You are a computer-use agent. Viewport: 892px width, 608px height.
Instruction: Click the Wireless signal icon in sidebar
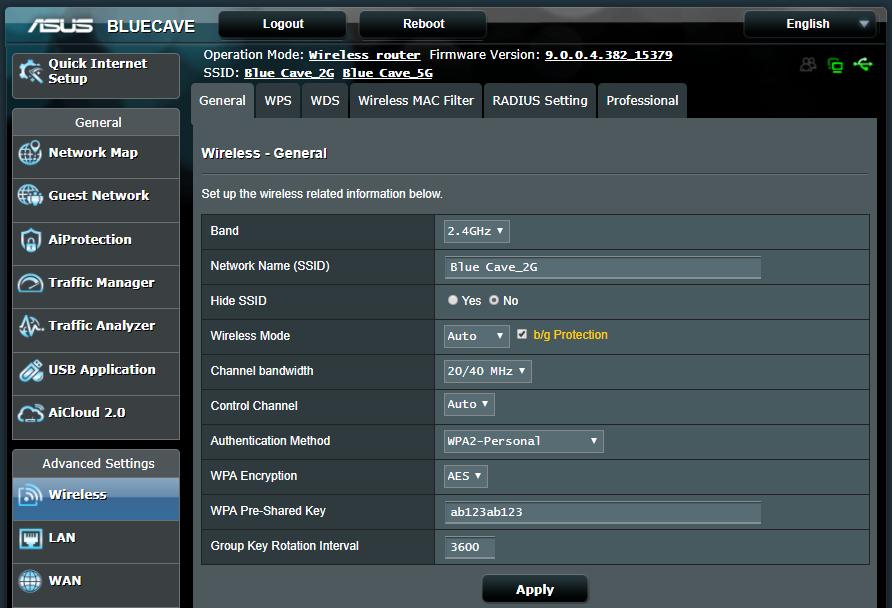(x=30, y=495)
